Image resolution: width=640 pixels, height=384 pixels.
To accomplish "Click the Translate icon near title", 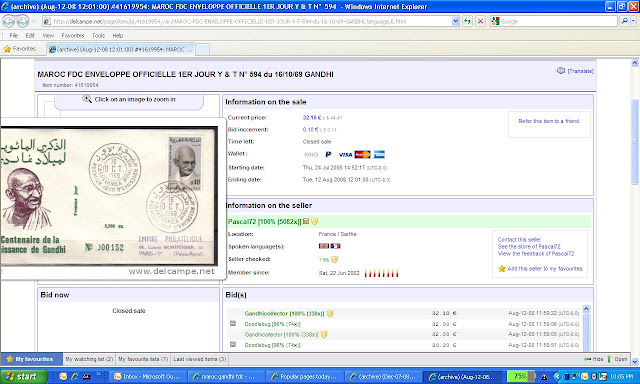I will [561, 71].
